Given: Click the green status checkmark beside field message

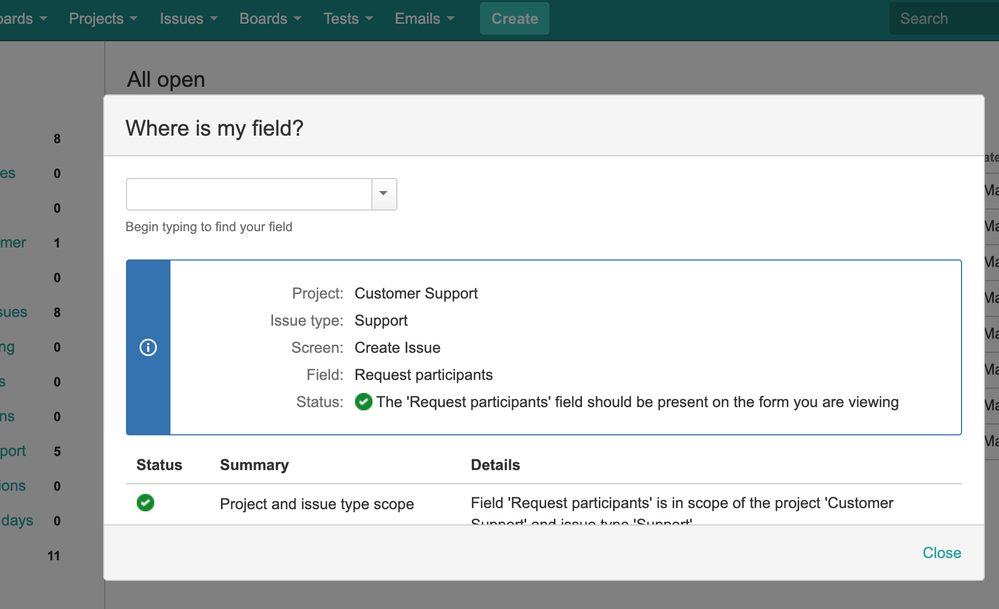Looking at the screenshot, I should tap(364, 402).
